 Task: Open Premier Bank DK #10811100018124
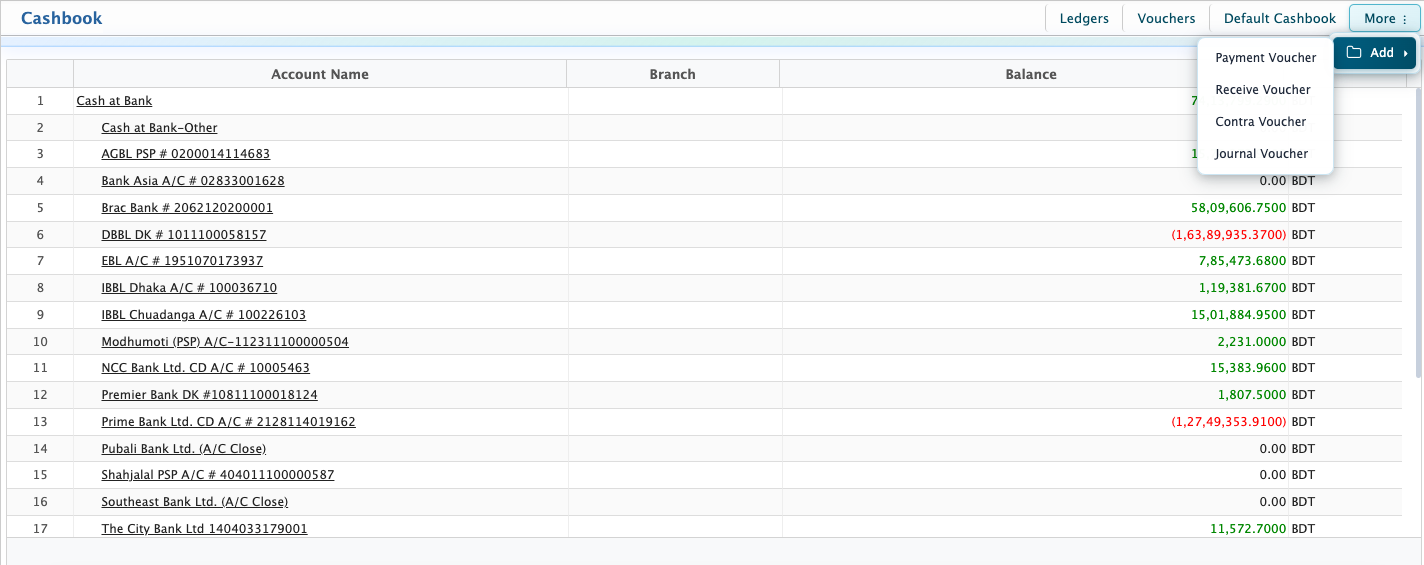[x=210, y=395]
